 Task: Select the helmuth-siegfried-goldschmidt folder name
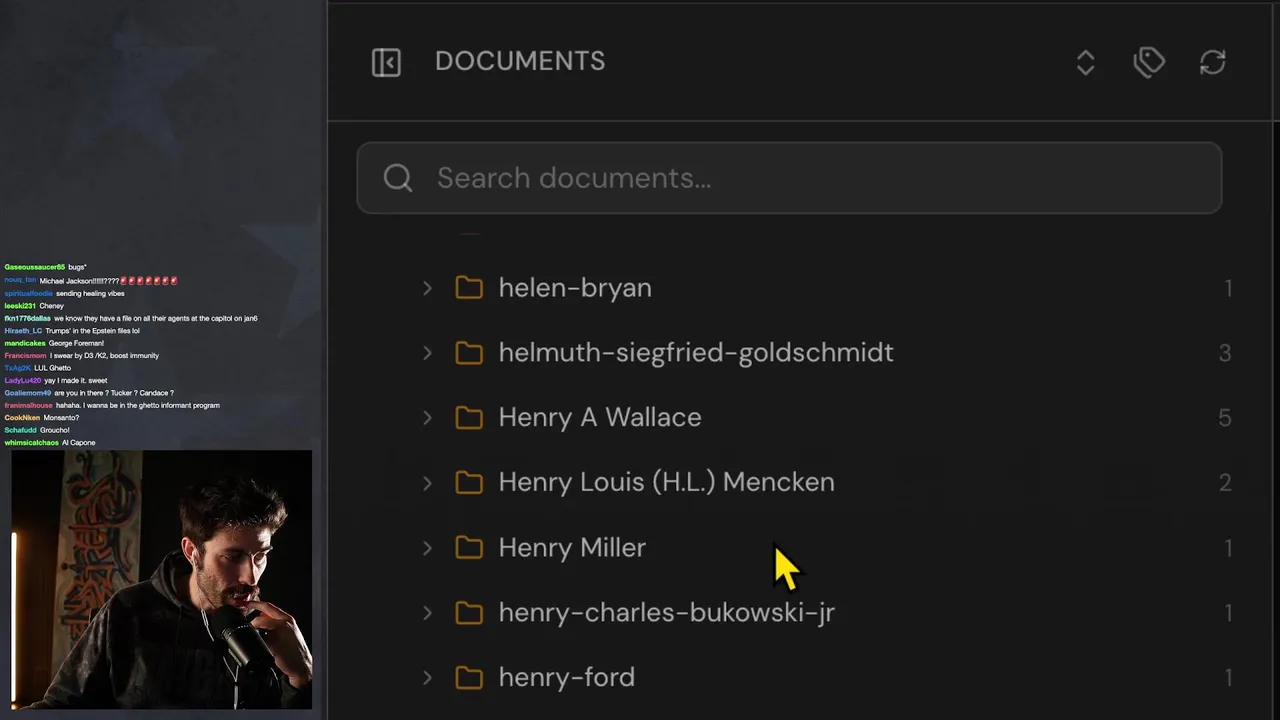pos(695,353)
